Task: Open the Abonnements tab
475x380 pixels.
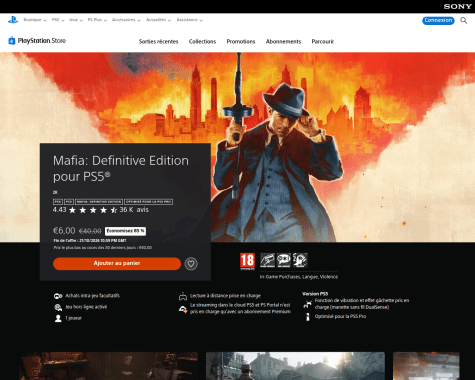Action: pos(283,42)
